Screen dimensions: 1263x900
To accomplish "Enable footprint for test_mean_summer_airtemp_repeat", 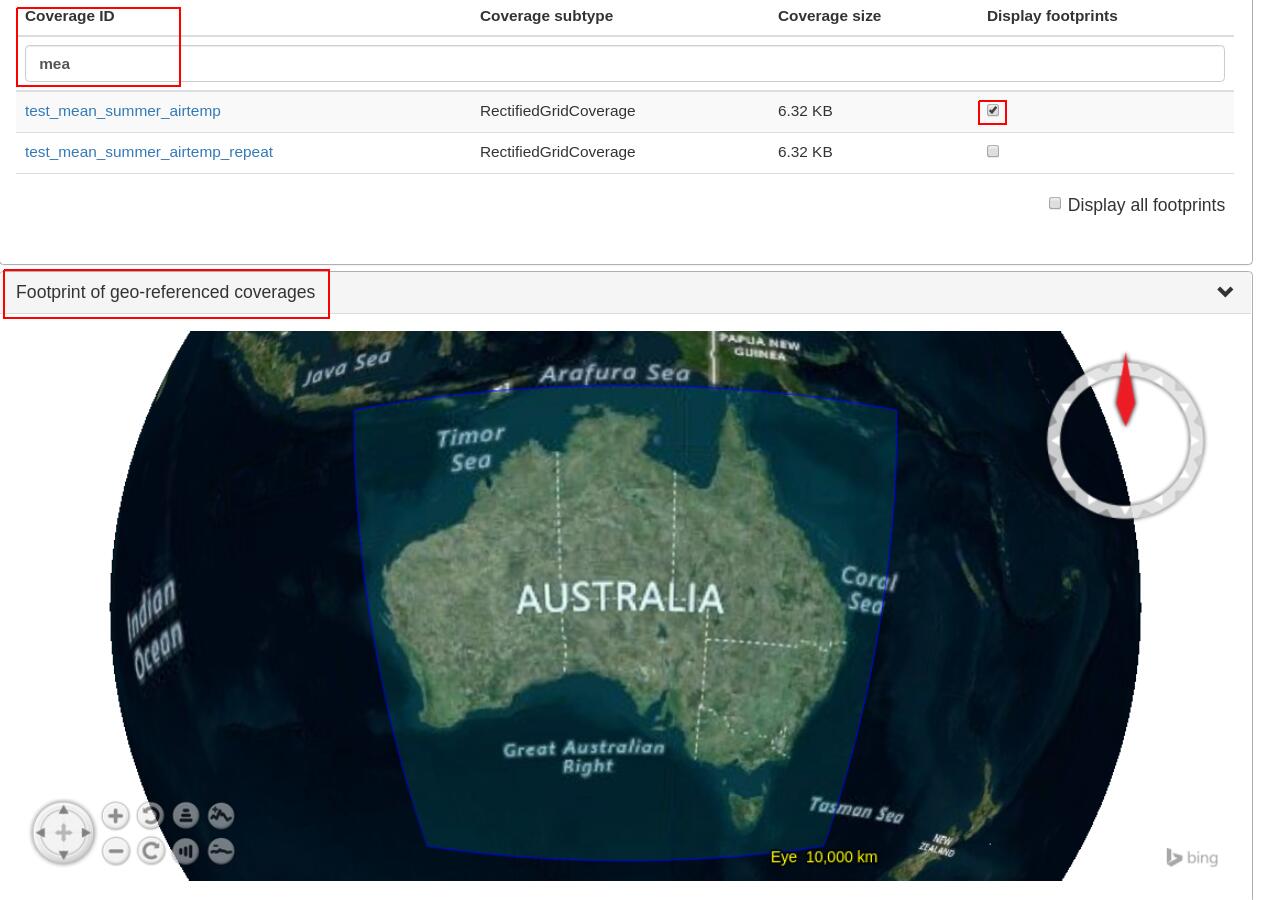I will point(993,152).
